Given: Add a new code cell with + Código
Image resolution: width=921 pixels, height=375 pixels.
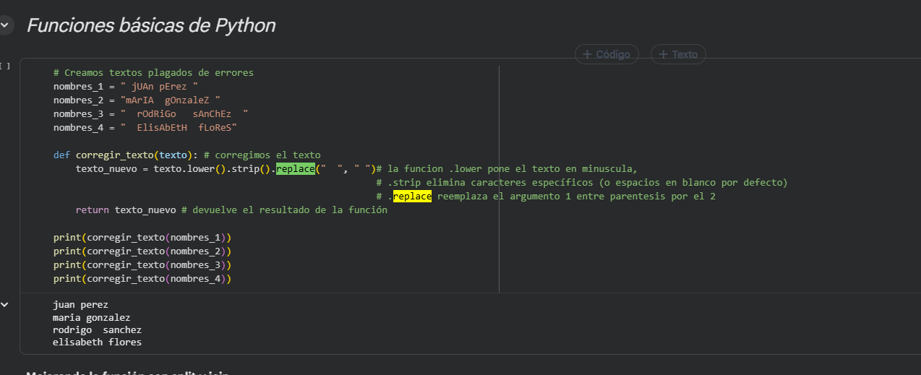Looking at the screenshot, I should pos(607,55).
